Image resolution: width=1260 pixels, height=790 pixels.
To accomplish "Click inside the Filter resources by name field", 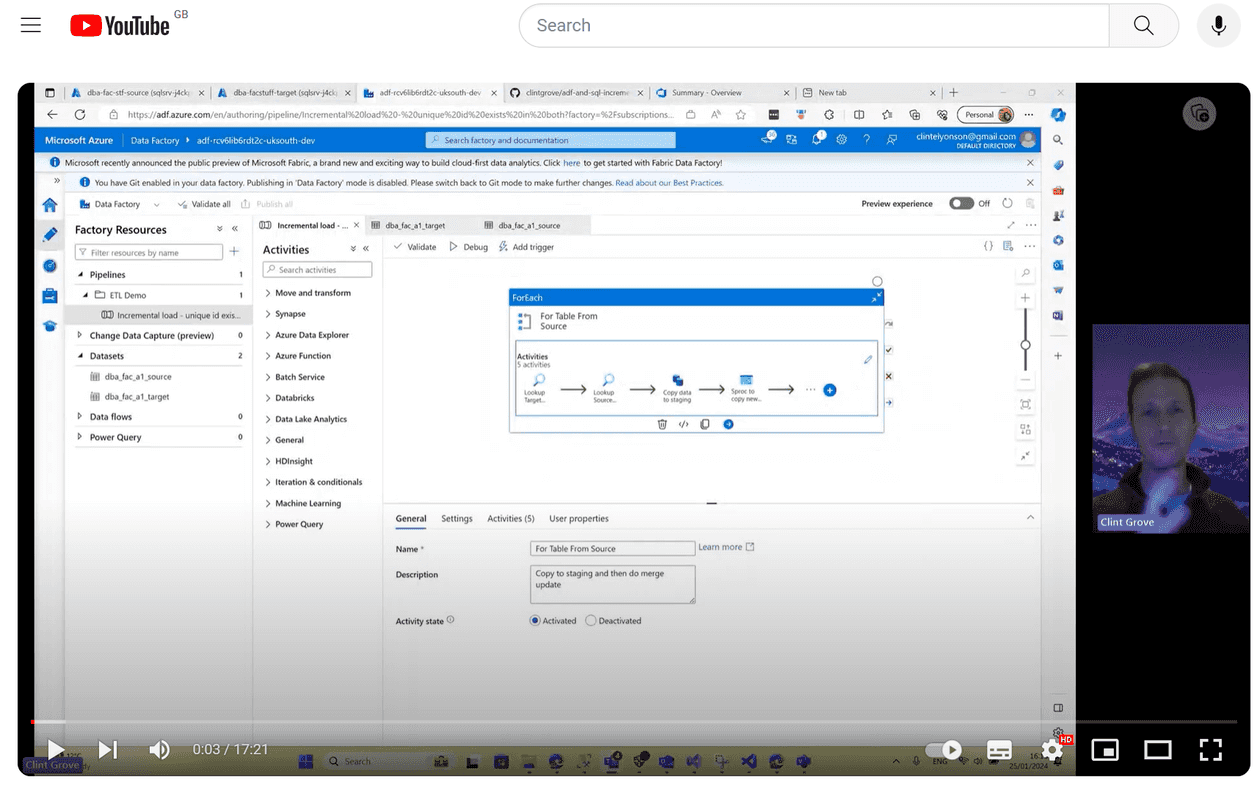I will [150, 252].
